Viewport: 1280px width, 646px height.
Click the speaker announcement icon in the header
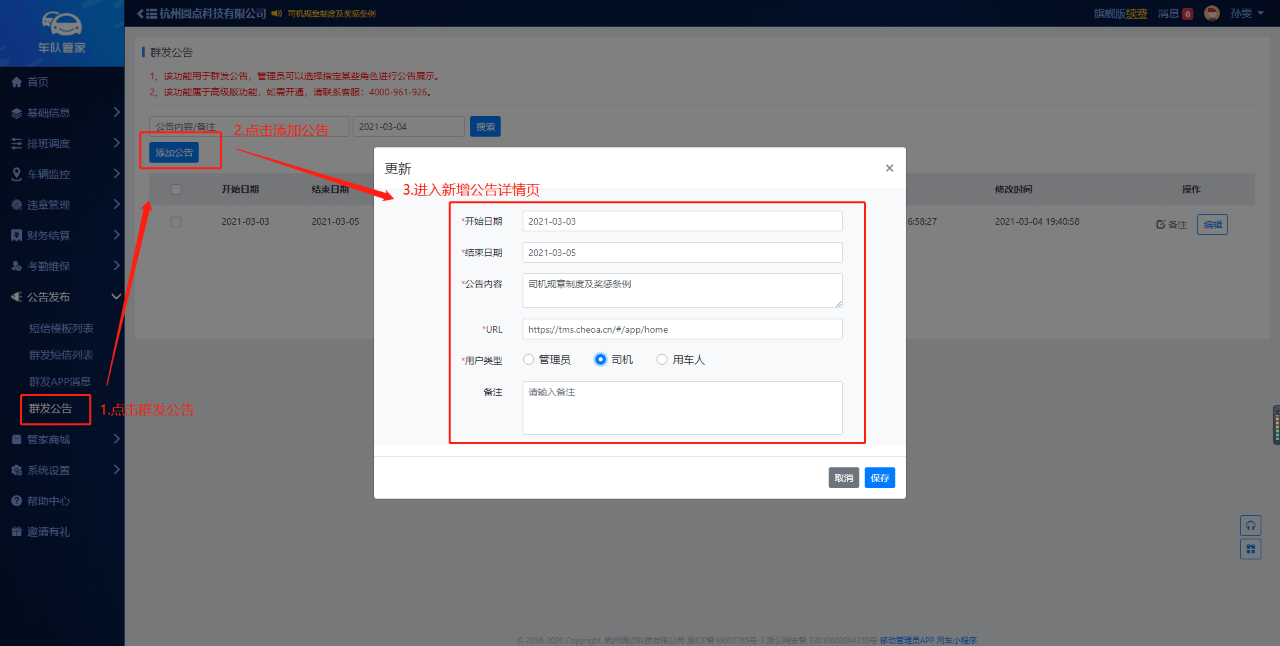(x=277, y=13)
